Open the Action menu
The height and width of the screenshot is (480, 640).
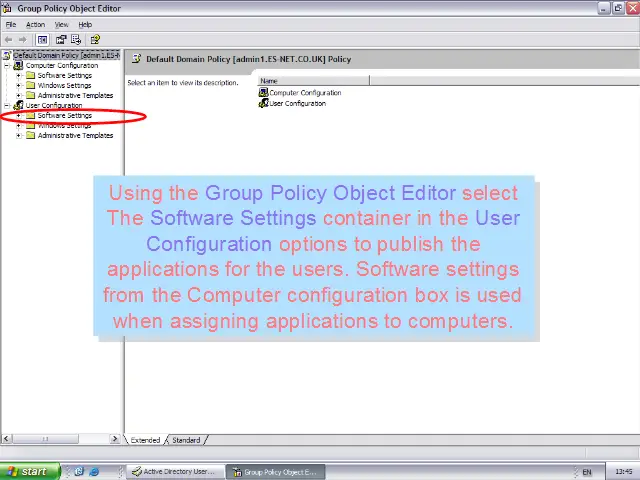pos(35,24)
